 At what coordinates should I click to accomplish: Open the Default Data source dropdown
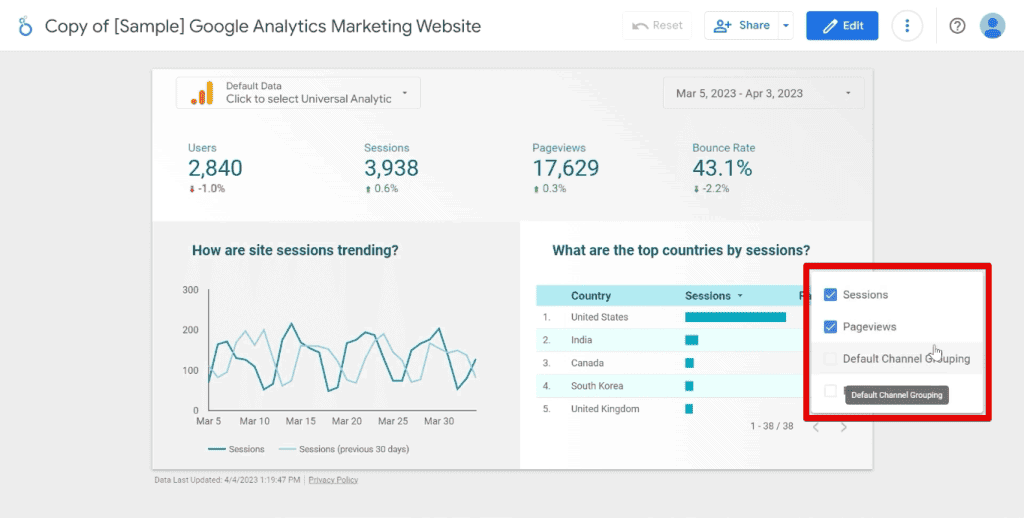coord(298,93)
